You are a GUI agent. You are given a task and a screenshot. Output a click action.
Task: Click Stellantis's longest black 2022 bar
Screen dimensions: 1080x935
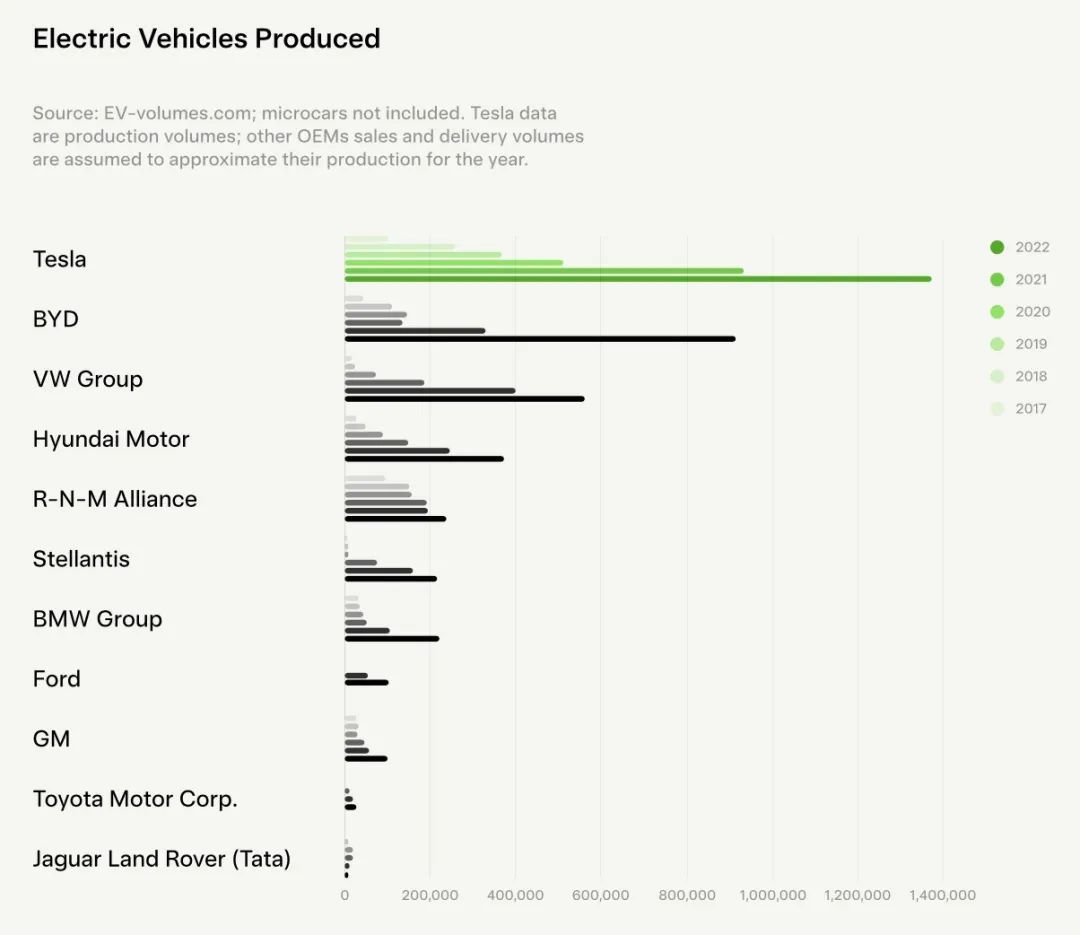point(391,579)
